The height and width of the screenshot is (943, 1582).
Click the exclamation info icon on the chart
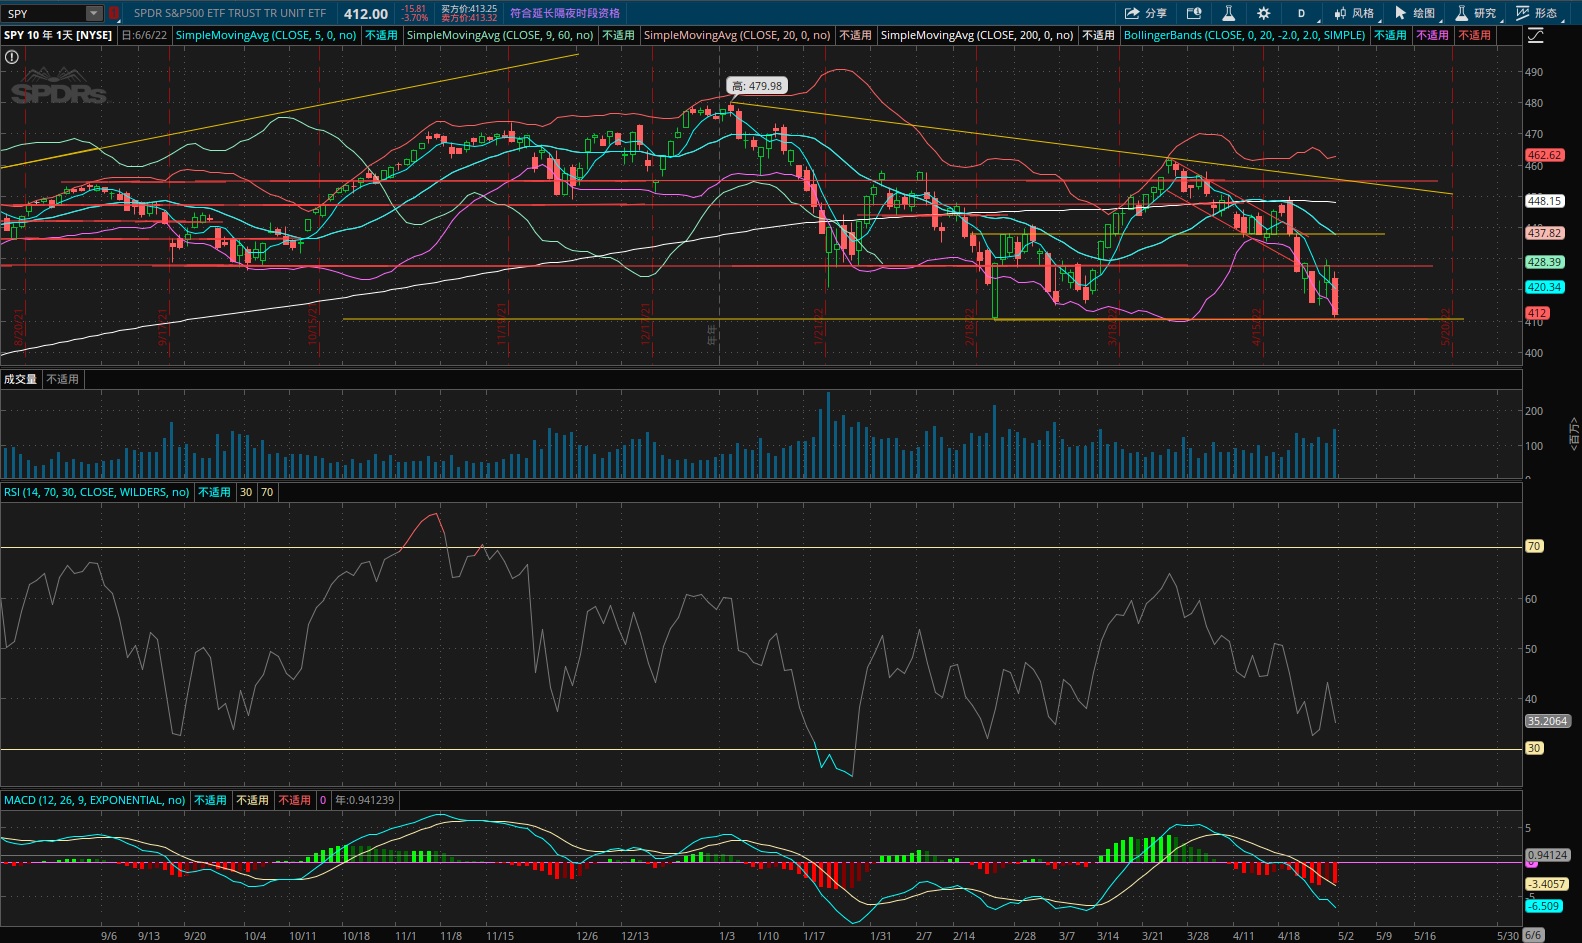point(12,57)
